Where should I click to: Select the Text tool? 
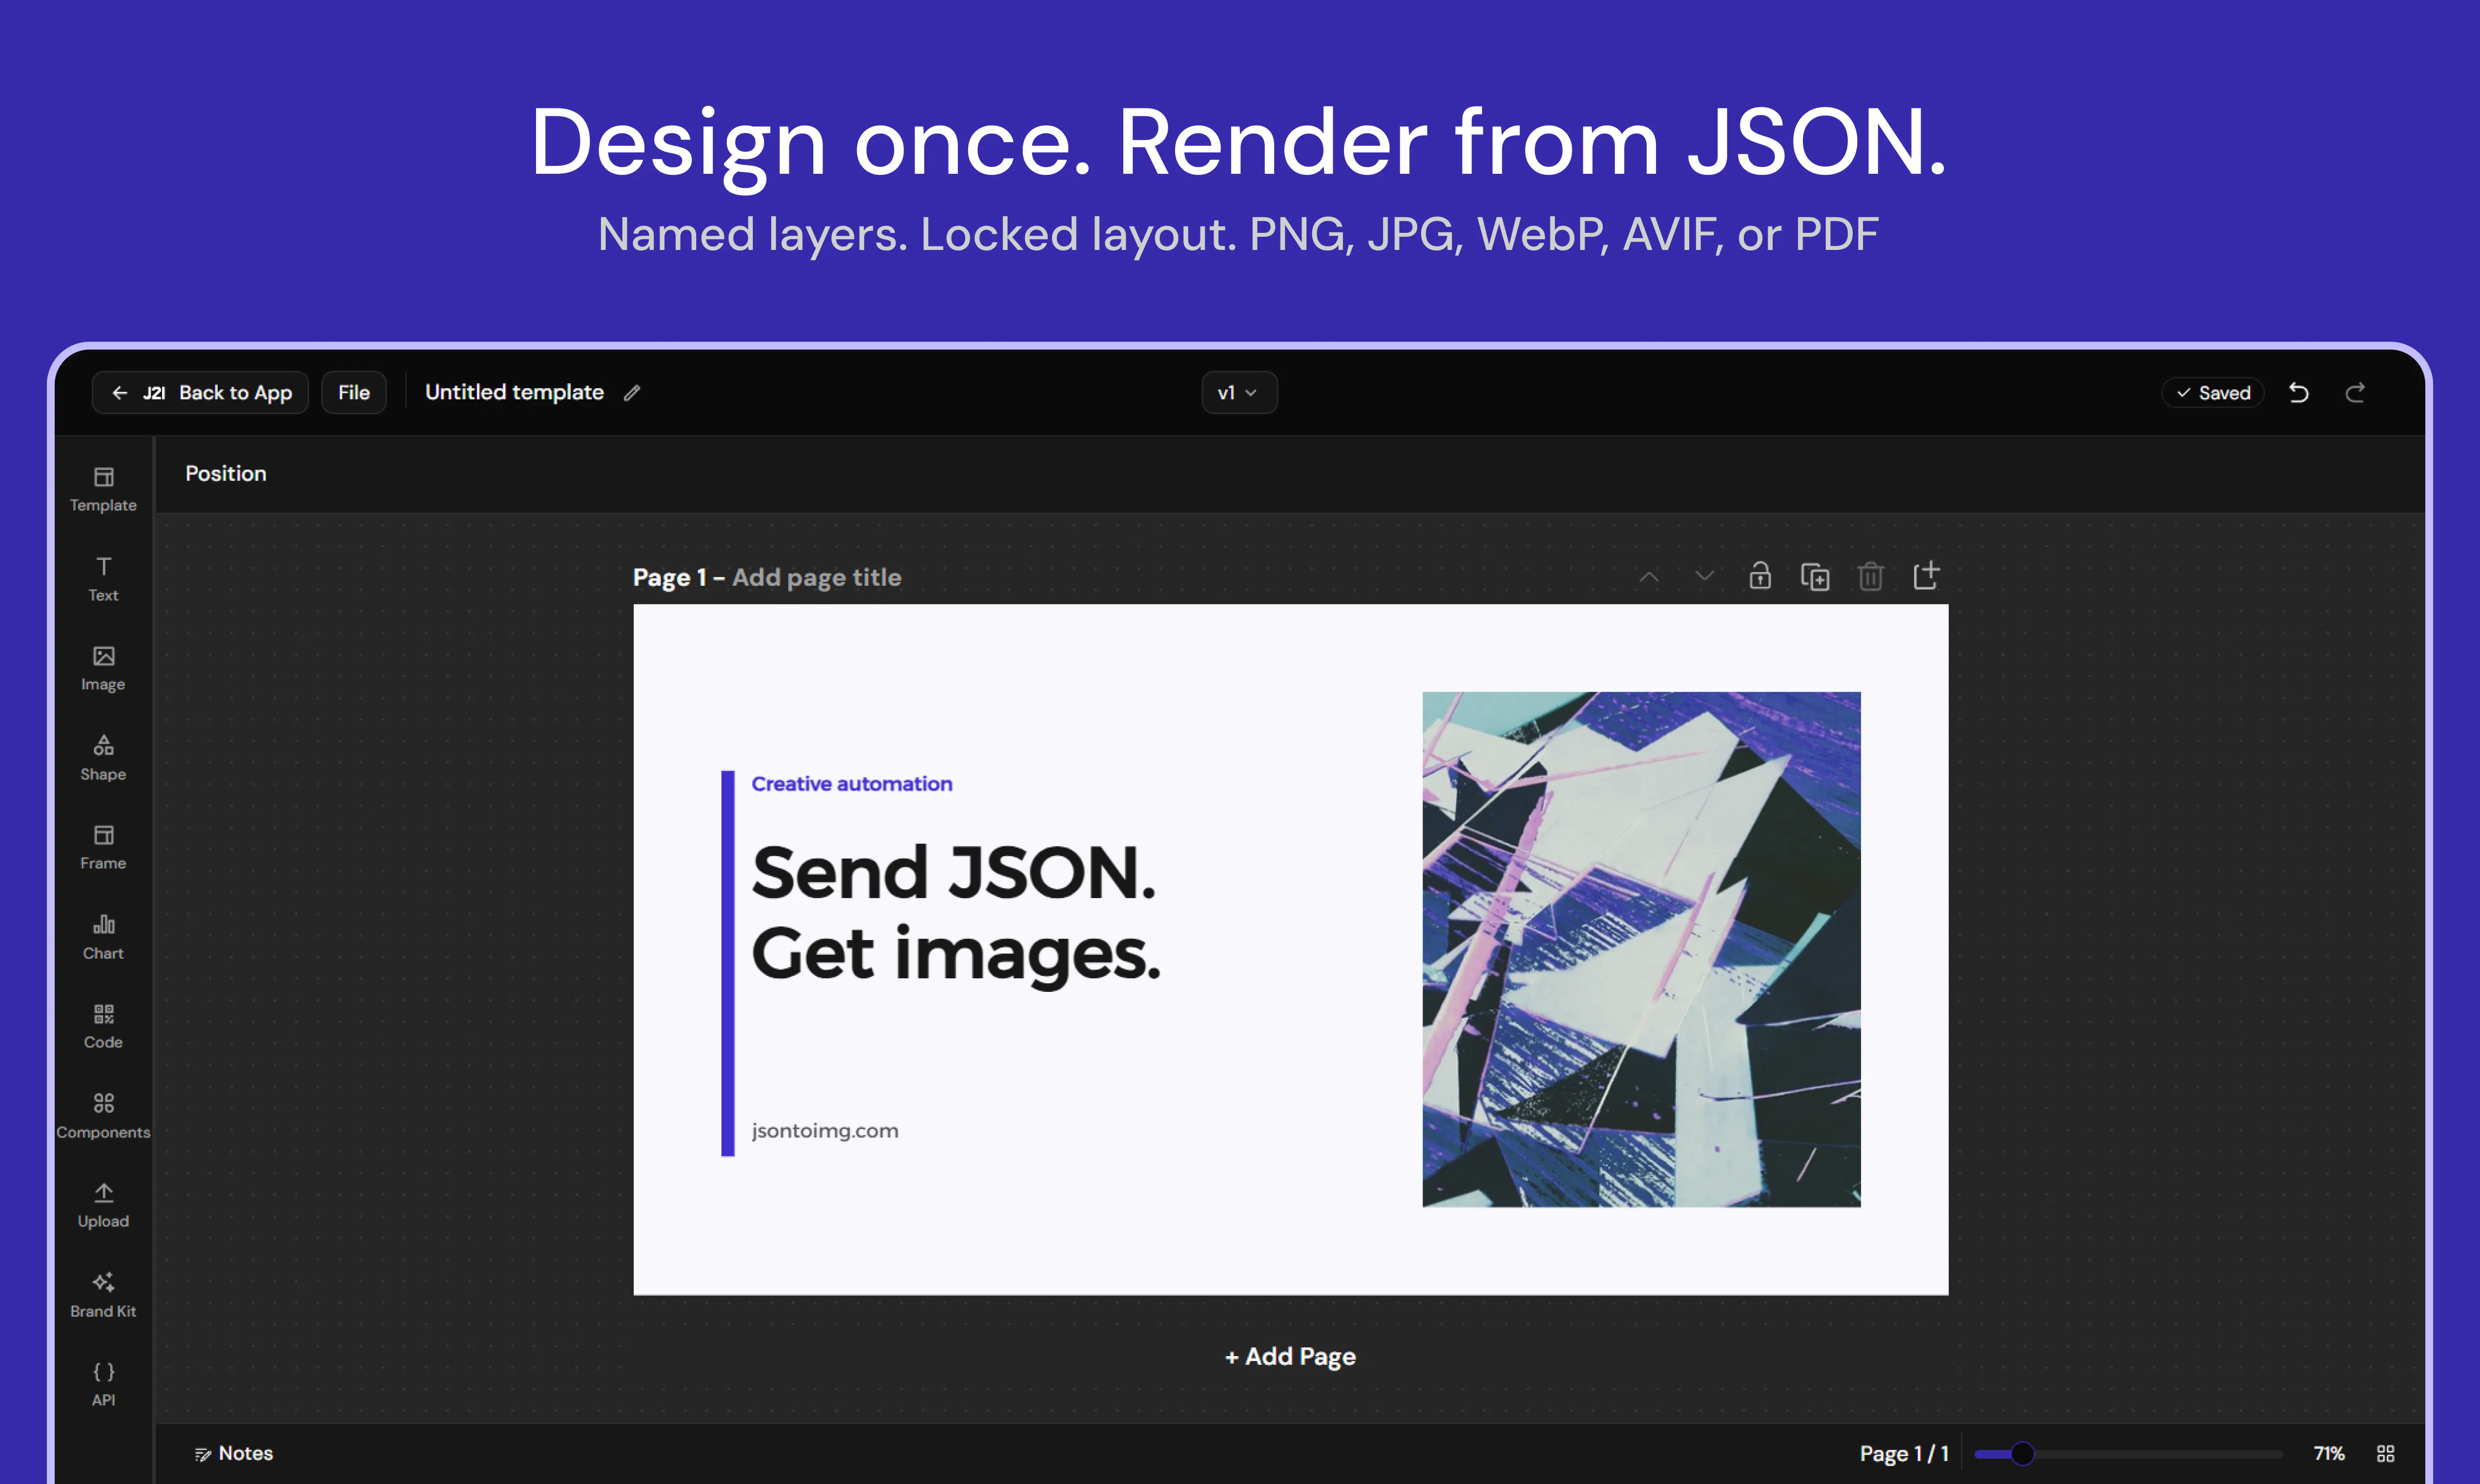tap(103, 579)
